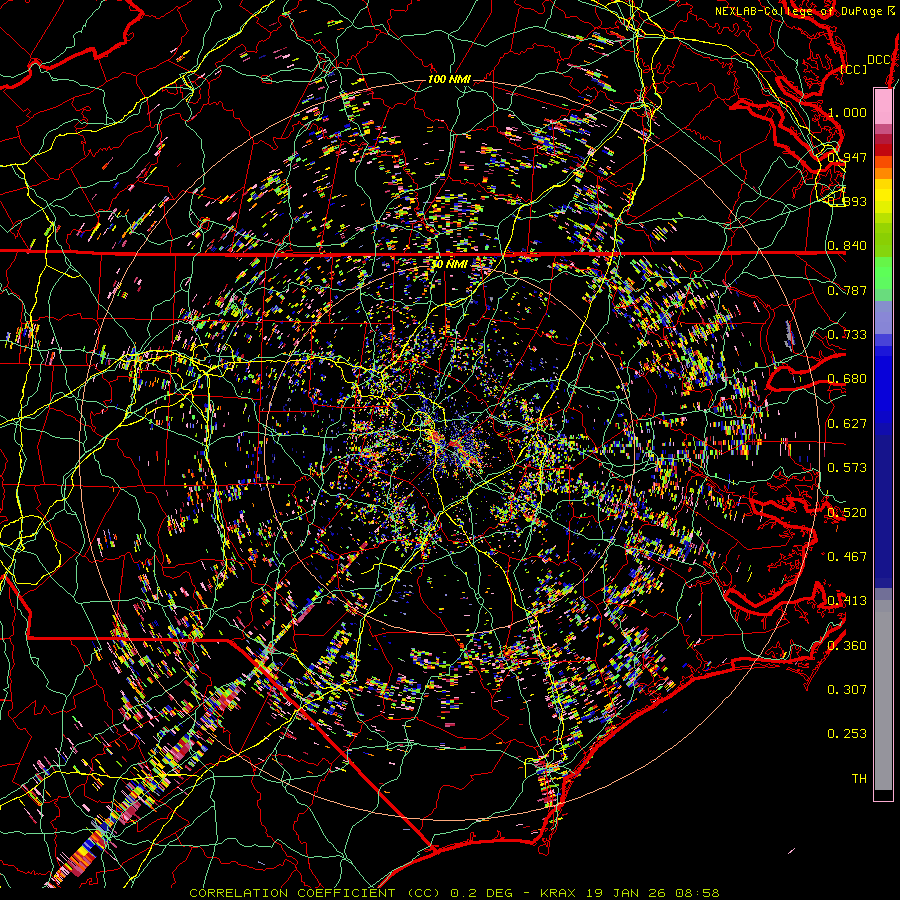Select the 0.787 scale value
Image resolution: width=900 pixels, height=900 pixels.
[x=847, y=290]
